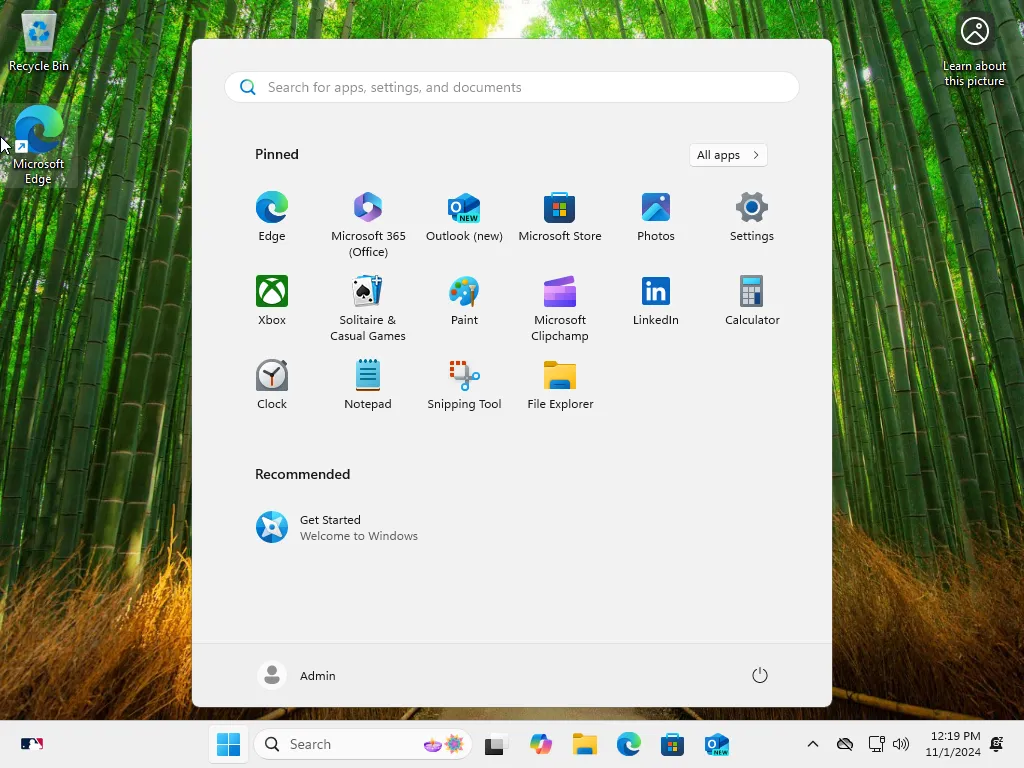Open the Clock app
1024x768 pixels.
pyautogui.click(x=272, y=385)
